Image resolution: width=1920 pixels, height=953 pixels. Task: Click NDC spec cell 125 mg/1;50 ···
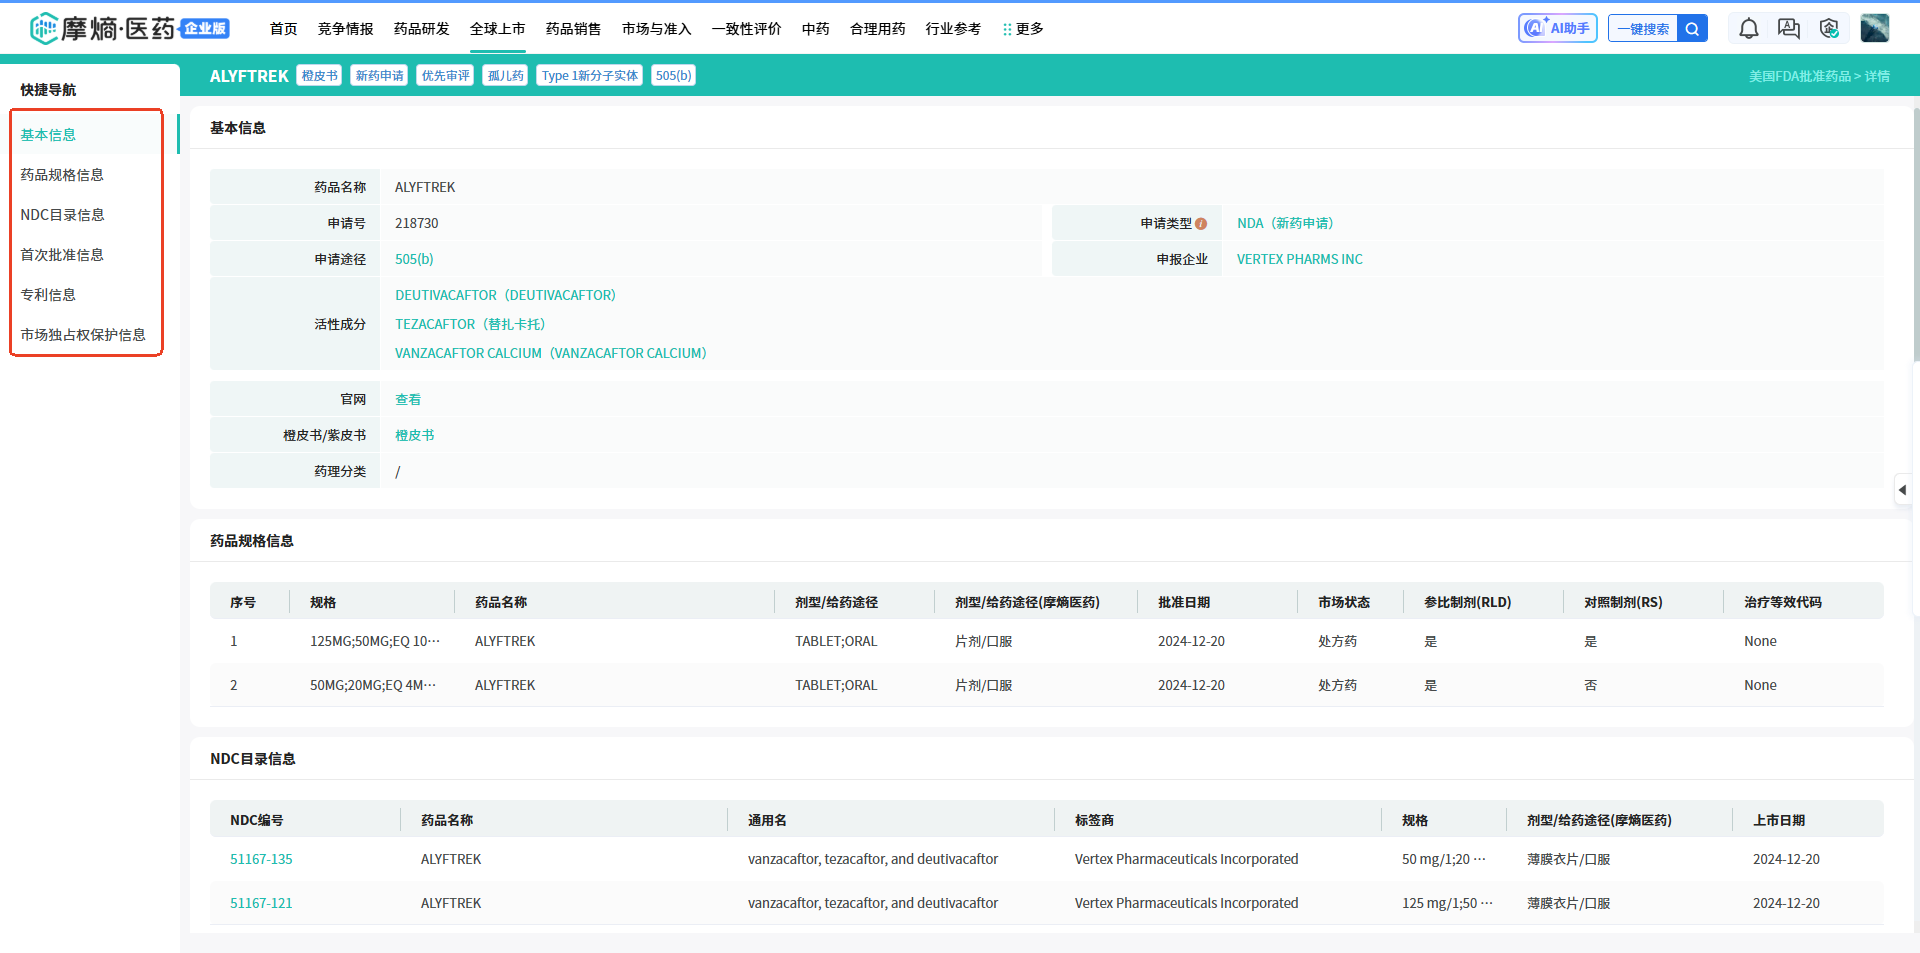tap(1447, 903)
